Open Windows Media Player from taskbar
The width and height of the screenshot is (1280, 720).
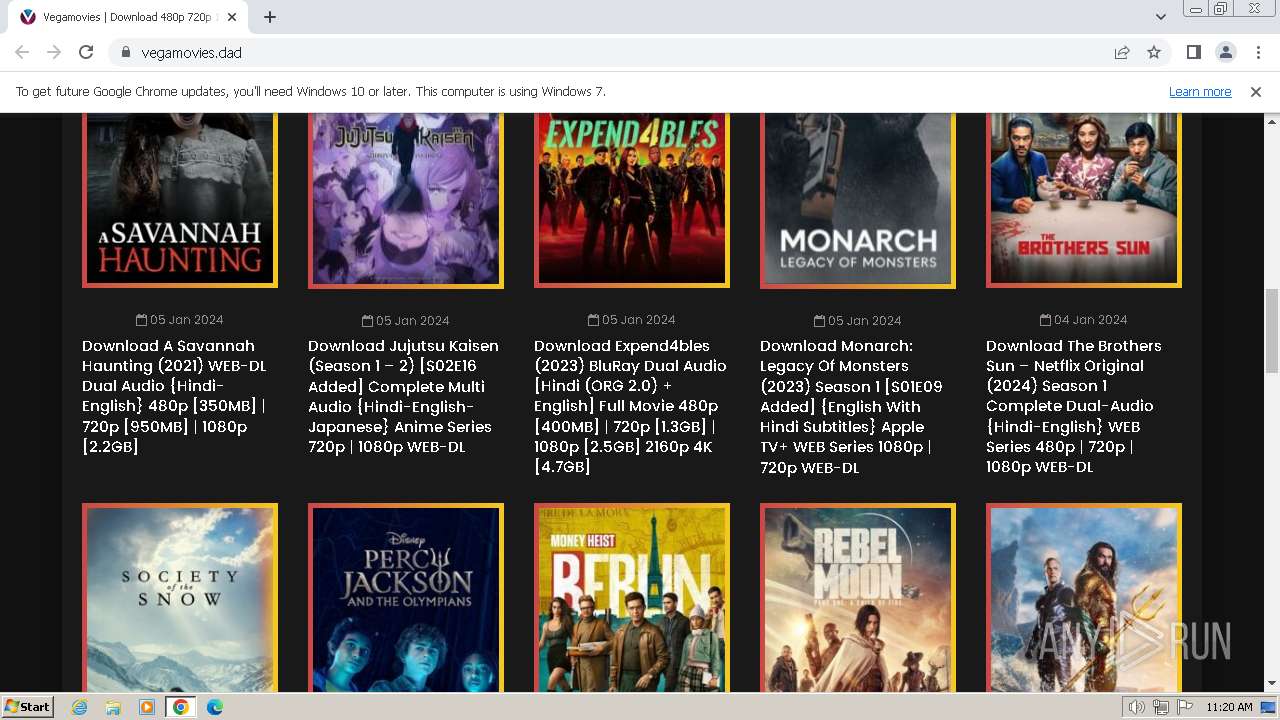tap(147, 707)
